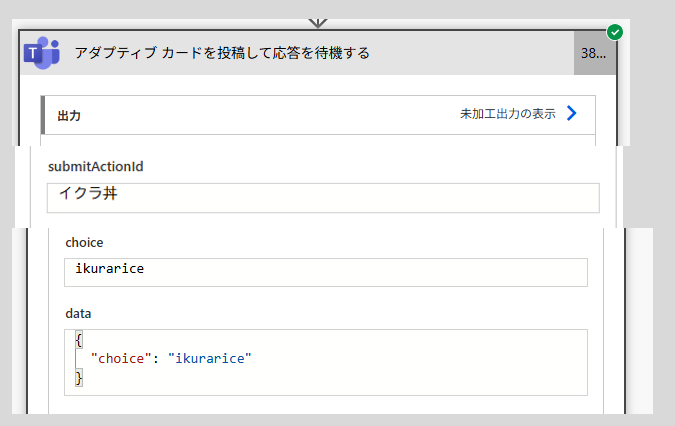Click the data label text
Viewport: 675px width, 426px height.
click(x=78, y=313)
